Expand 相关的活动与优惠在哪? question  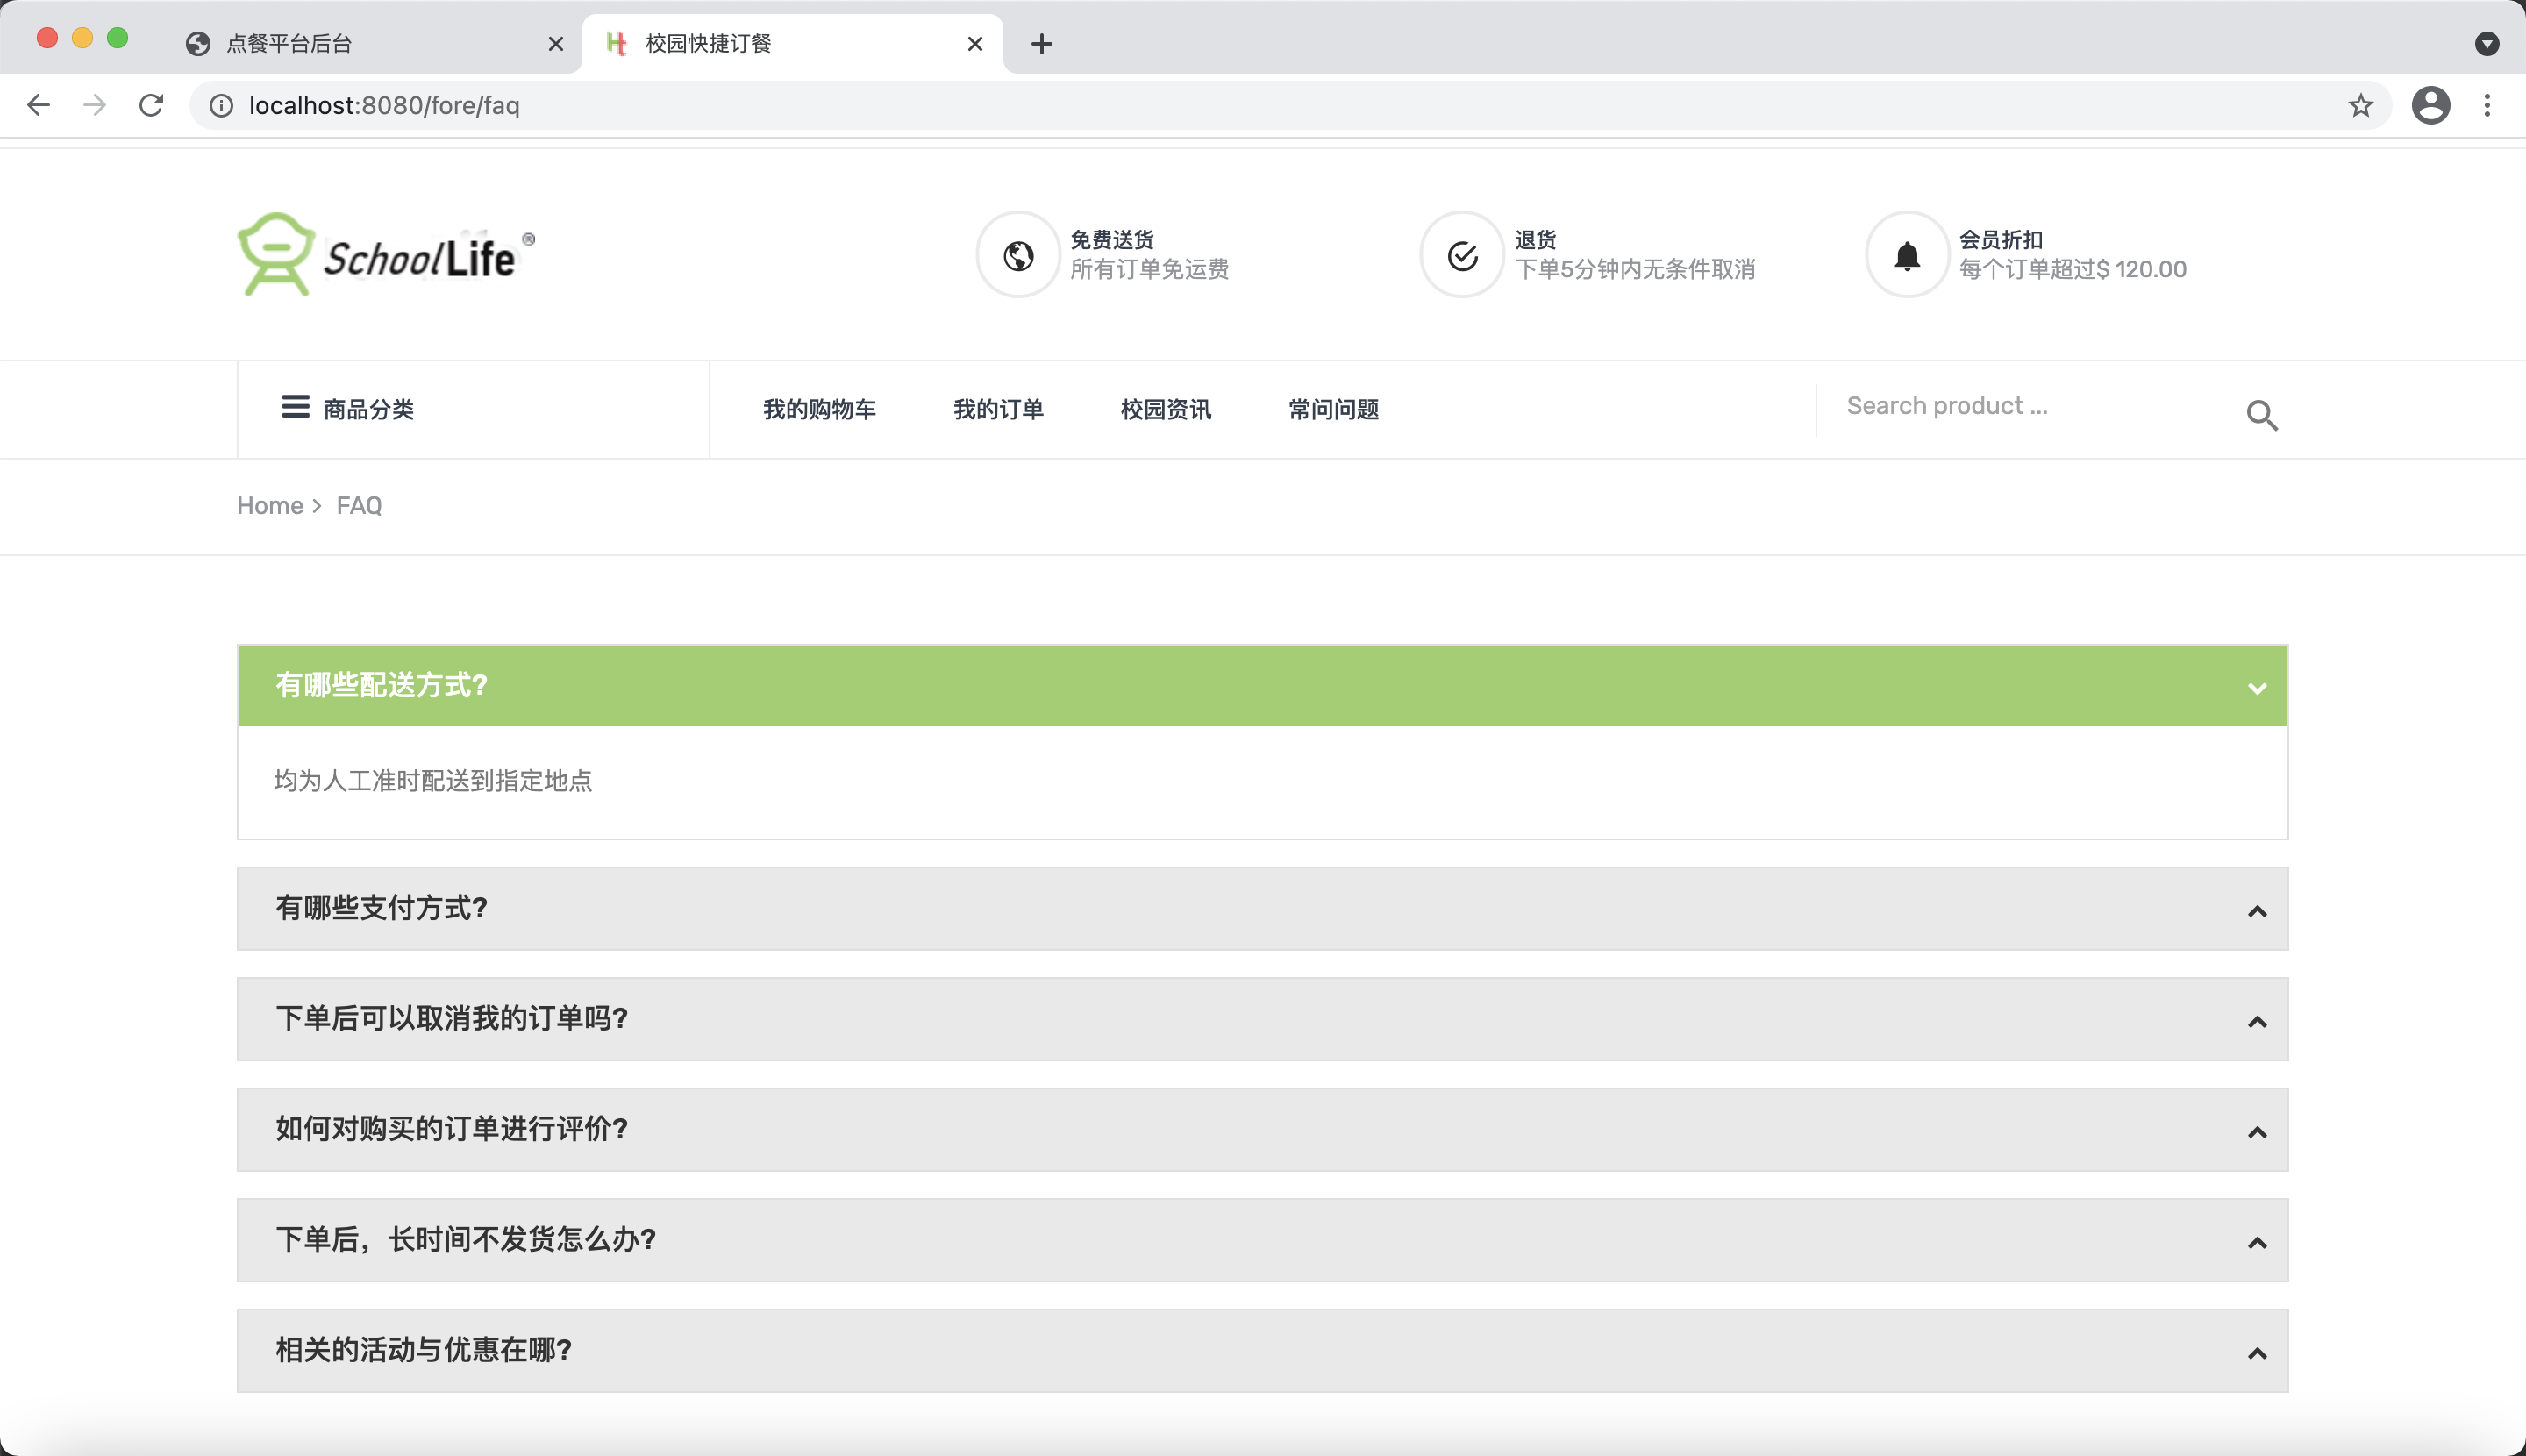[1262, 1350]
